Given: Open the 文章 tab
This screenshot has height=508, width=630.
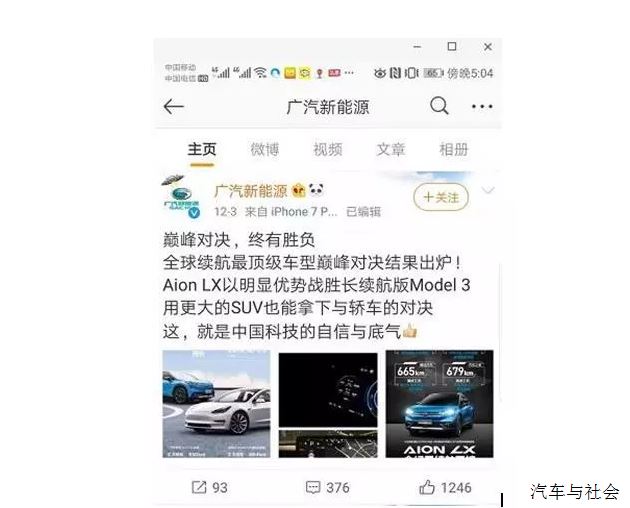Looking at the screenshot, I should 391,150.
